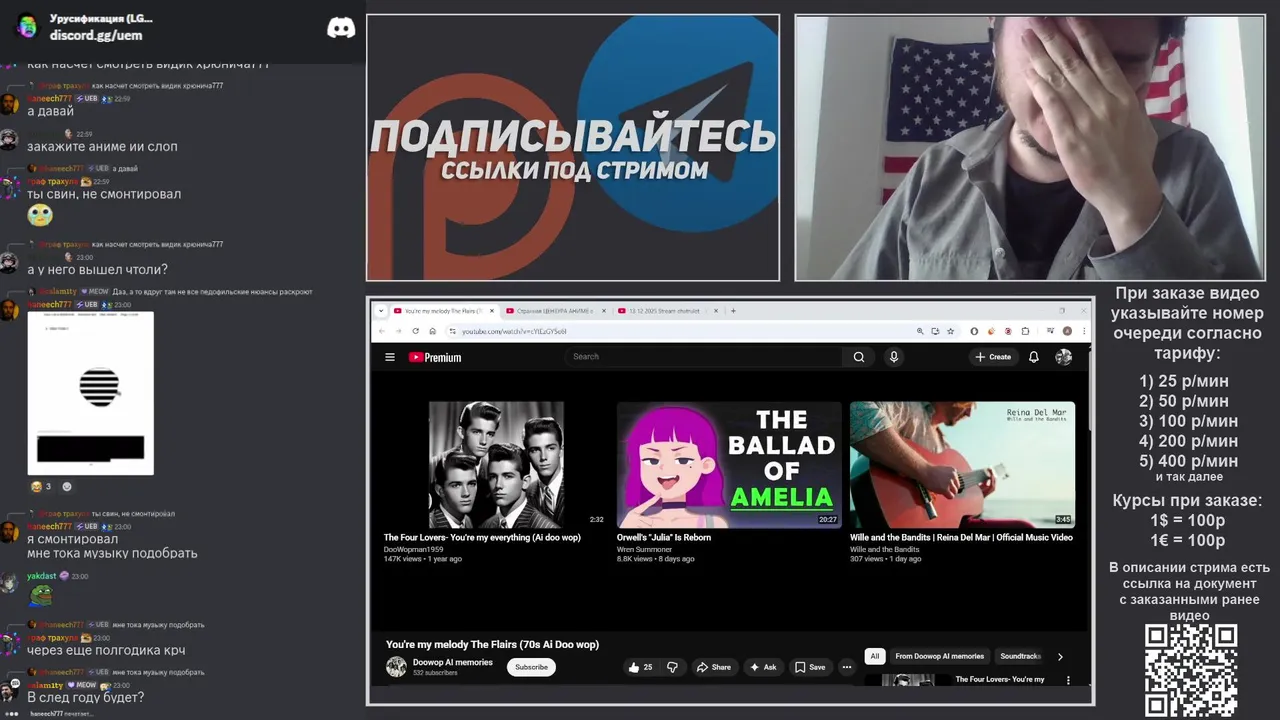Open YouTube account avatar menu
Image resolution: width=1280 pixels, height=720 pixels.
point(1063,357)
